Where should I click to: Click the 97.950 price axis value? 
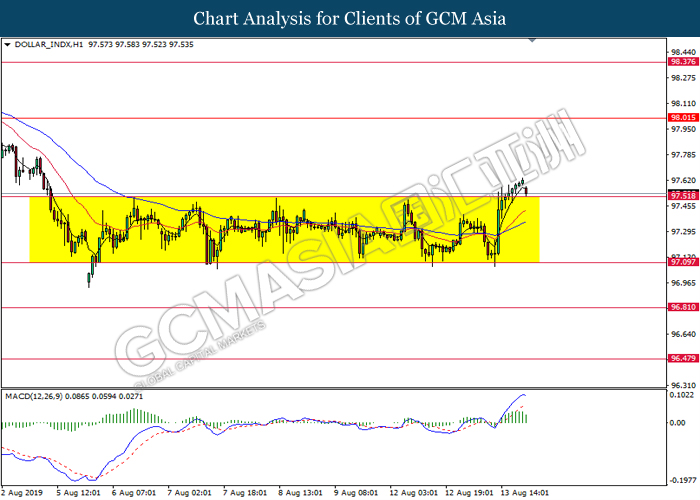coord(683,129)
